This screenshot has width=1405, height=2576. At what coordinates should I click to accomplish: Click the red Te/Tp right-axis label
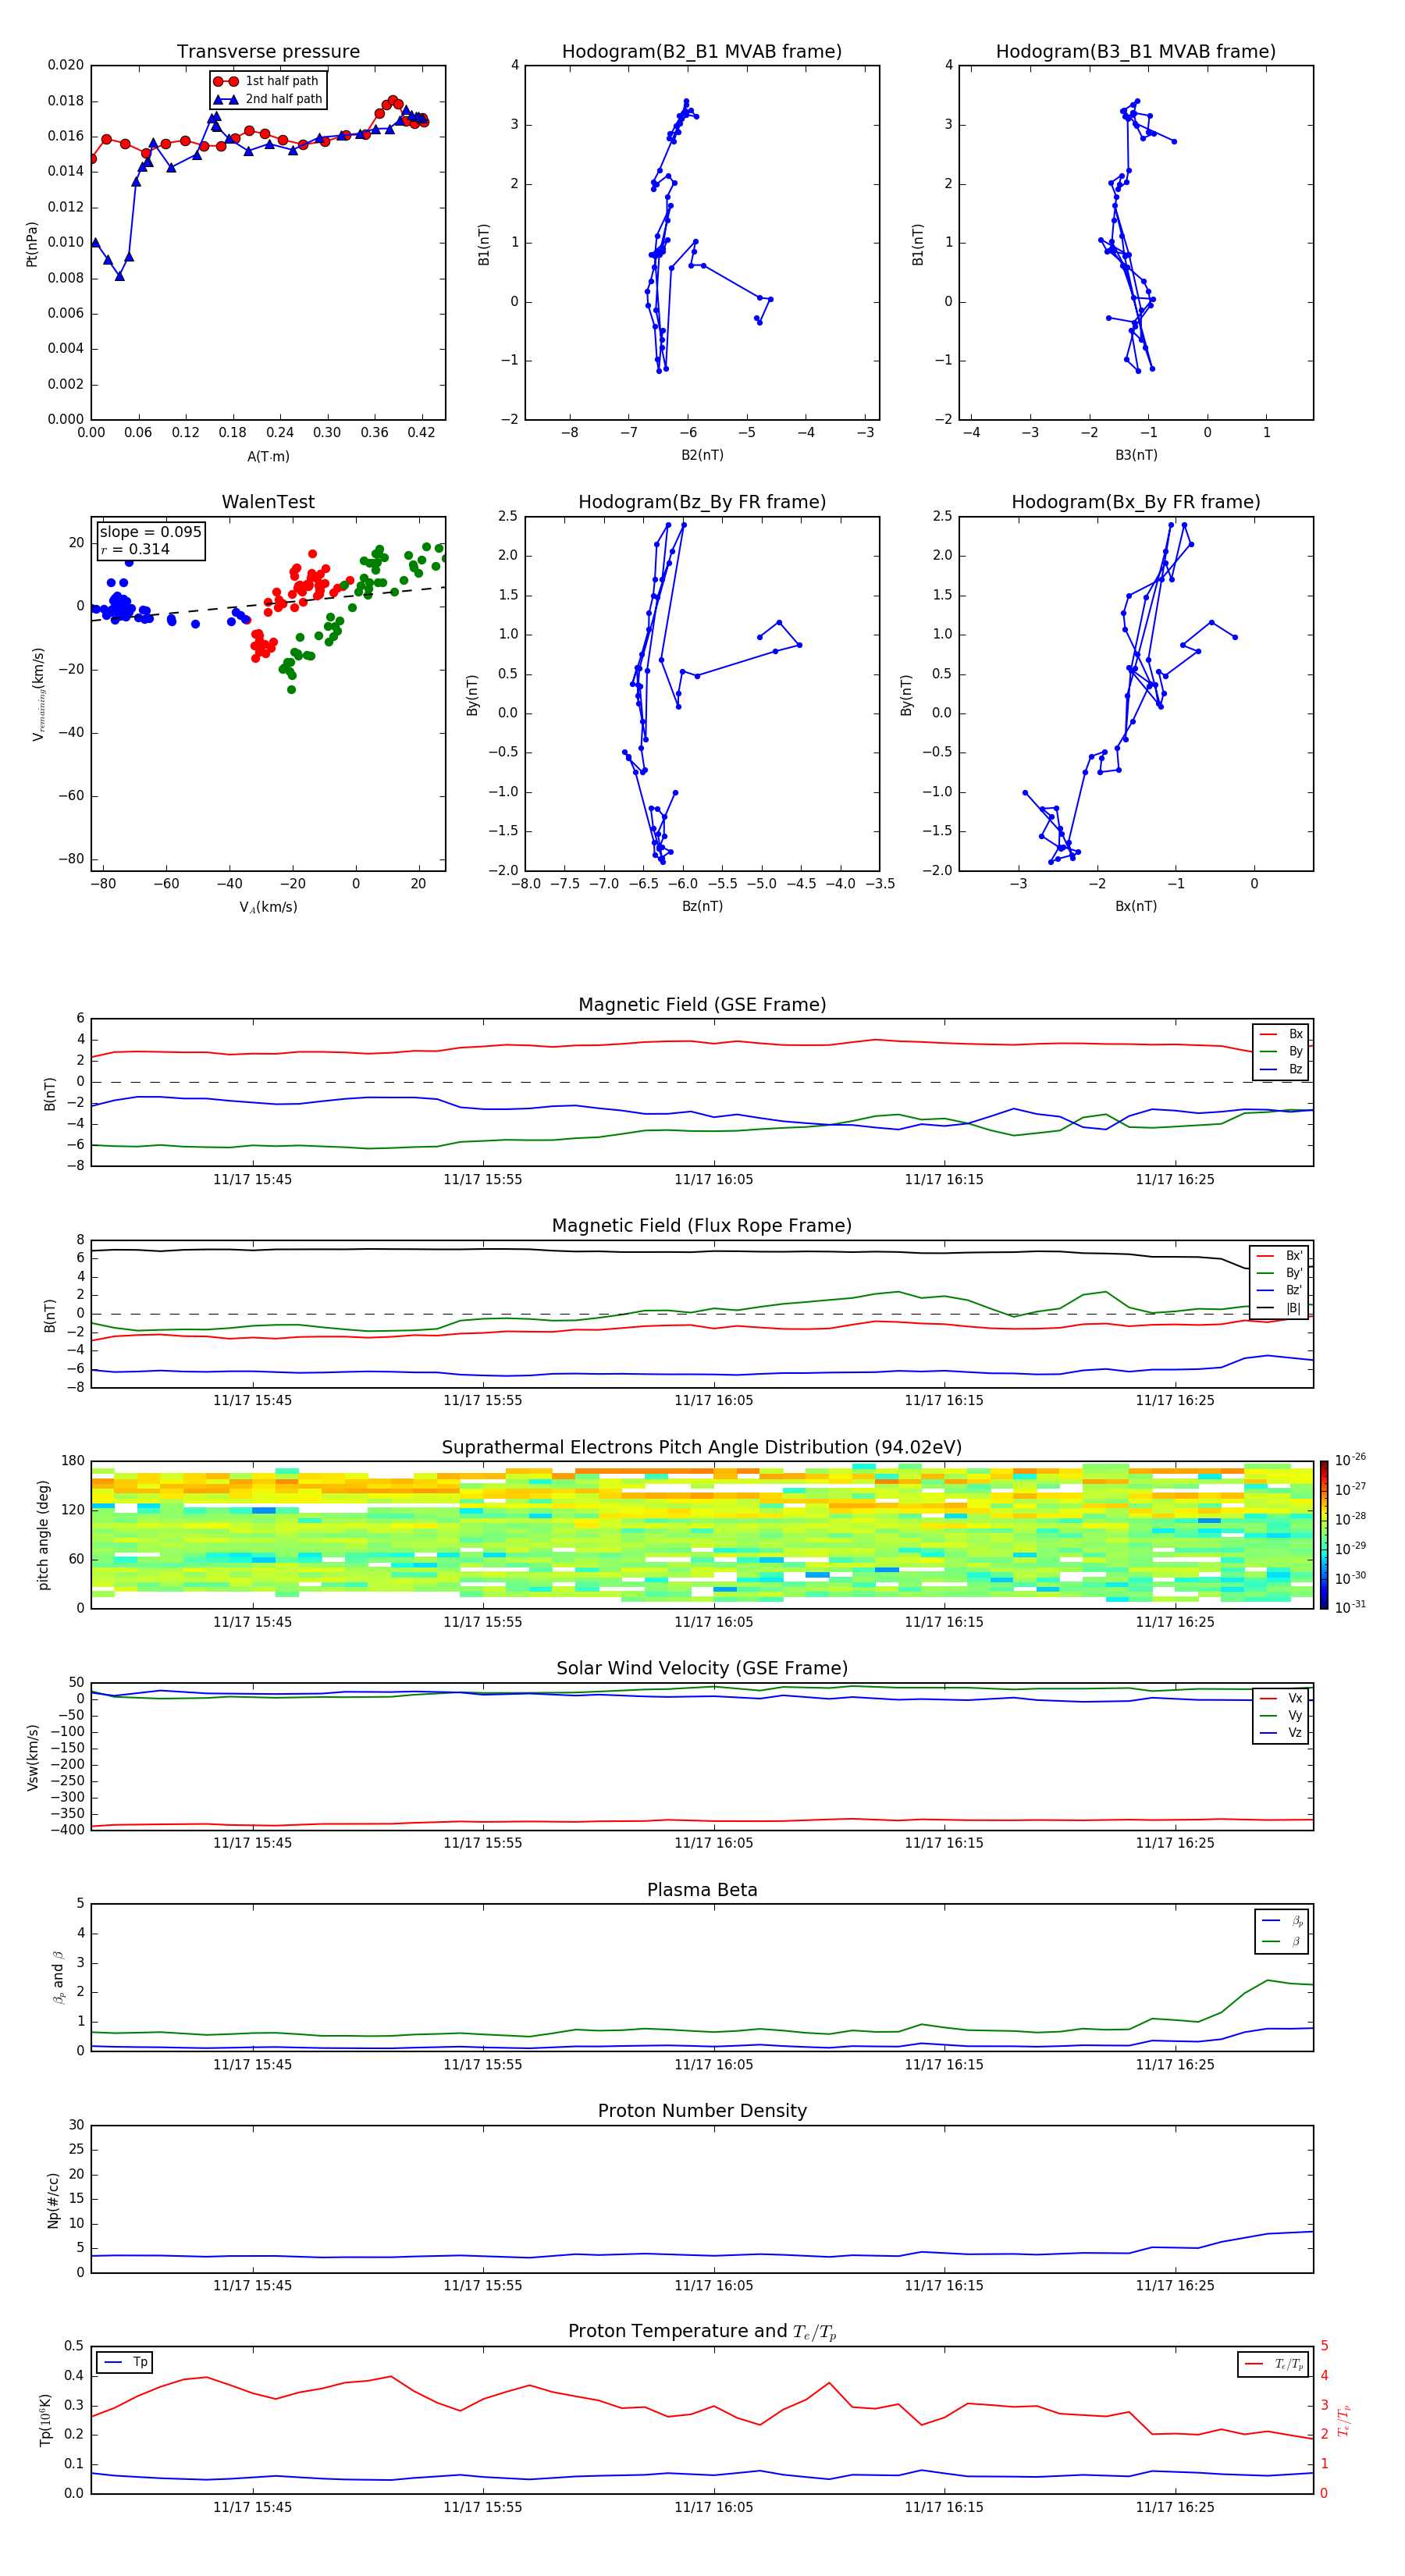coord(1344,2421)
